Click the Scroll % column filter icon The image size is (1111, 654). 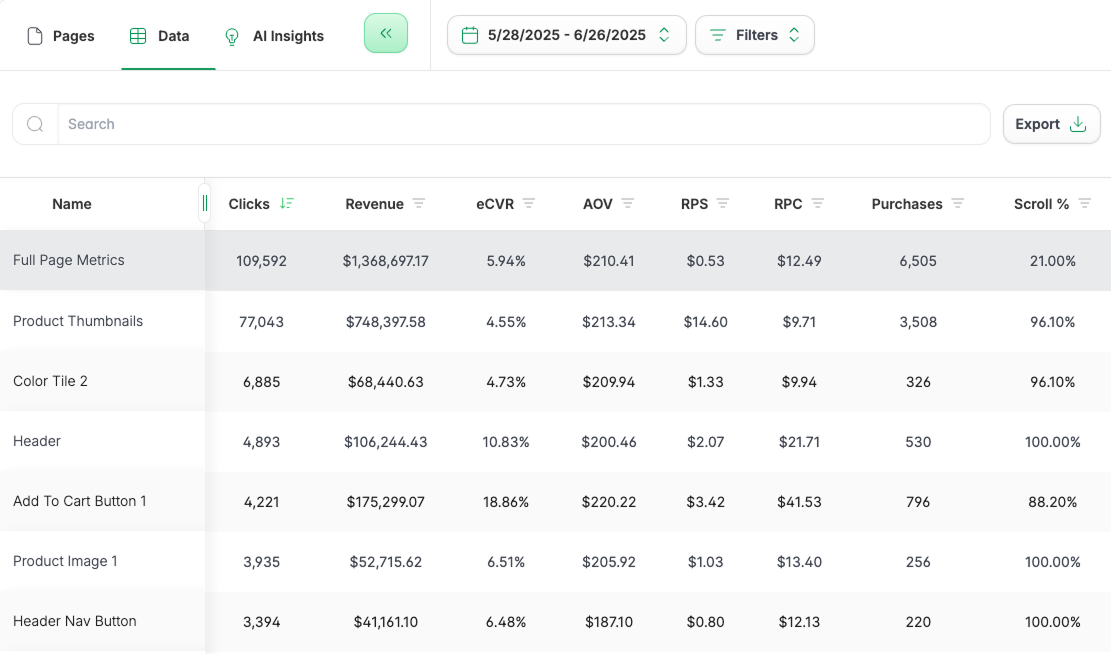1085,204
